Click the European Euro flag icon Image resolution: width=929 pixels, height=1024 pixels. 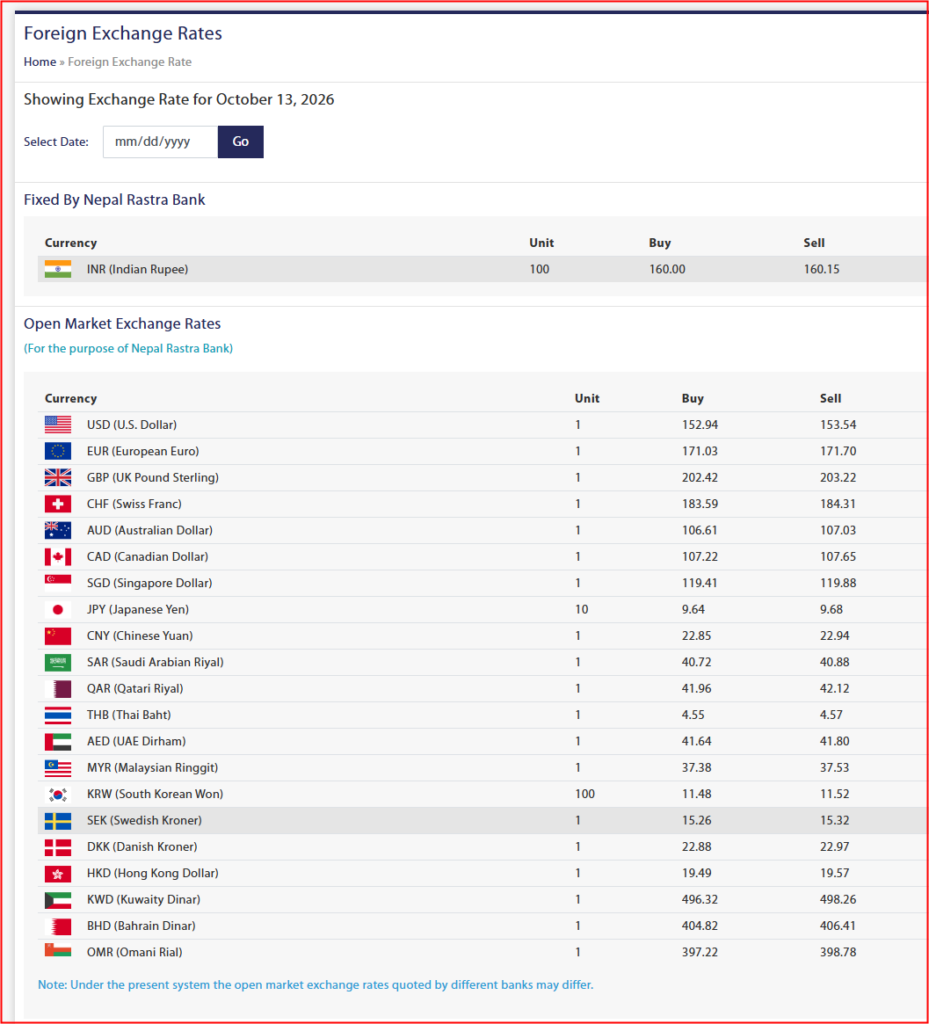point(57,451)
